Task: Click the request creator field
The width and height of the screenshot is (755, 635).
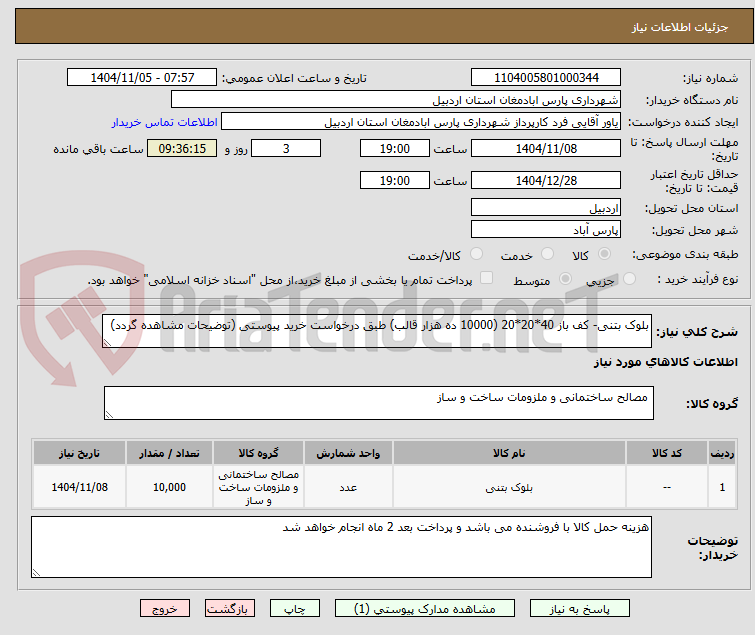Action: (421, 122)
